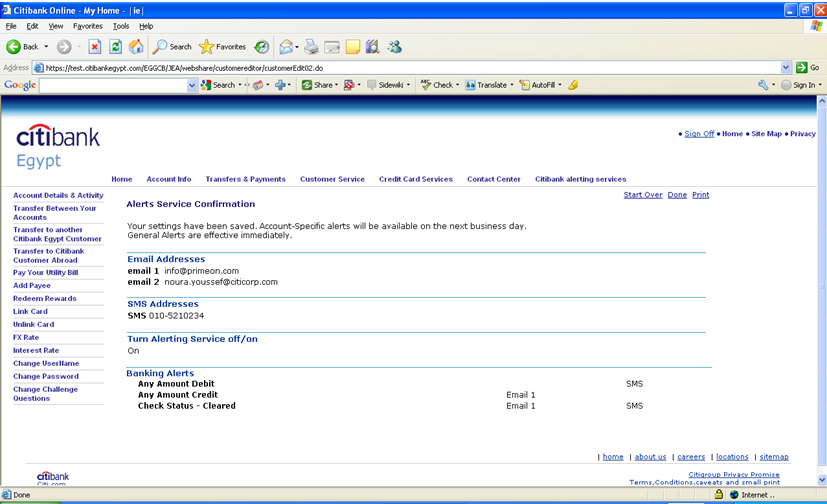Go to the browser Home icon
The width and height of the screenshot is (827, 504).
point(136,47)
